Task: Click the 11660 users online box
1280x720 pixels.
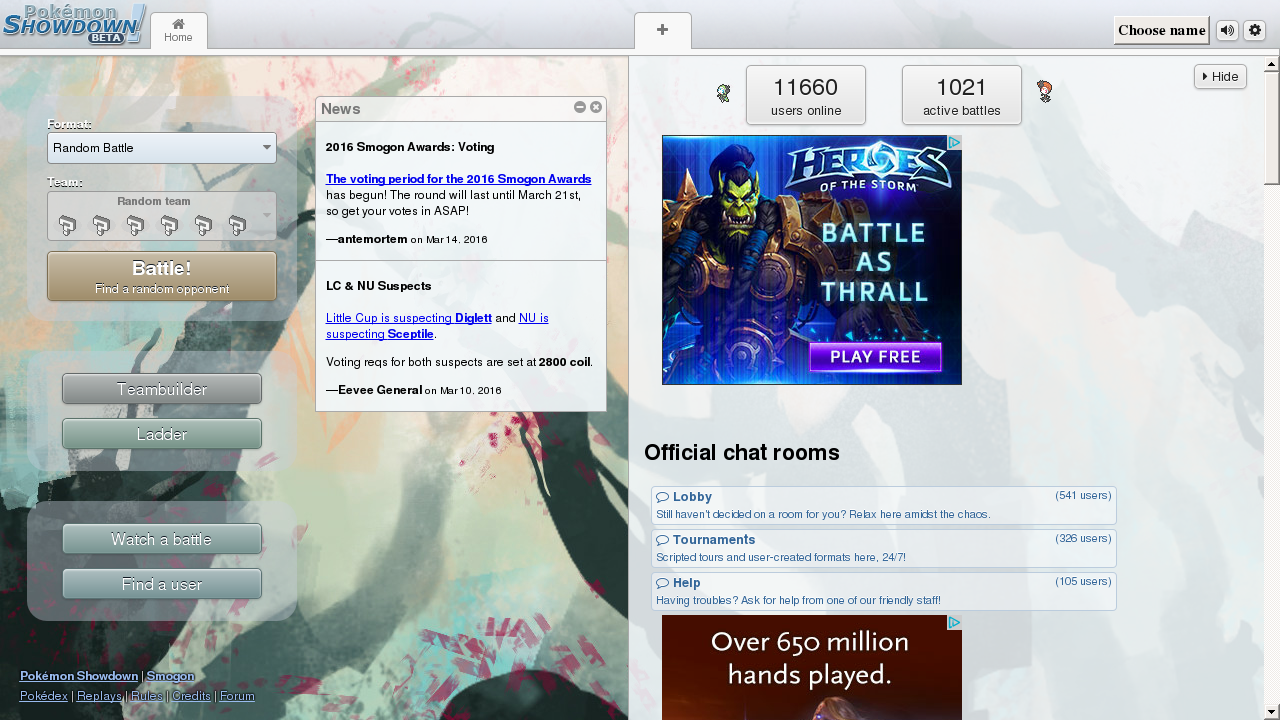Action: point(806,95)
